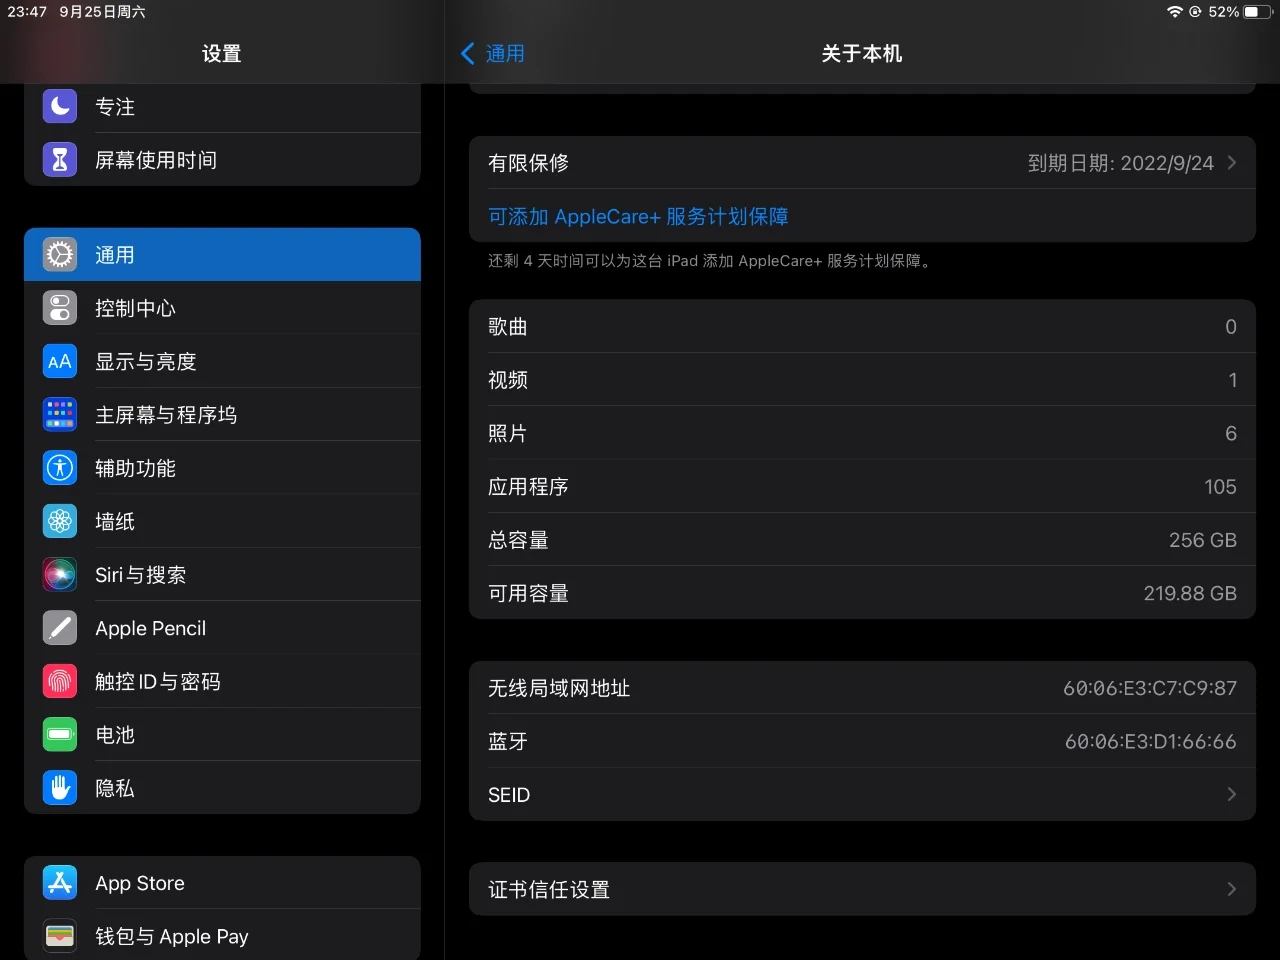This screenshot has height=960, width=1280.
Task: Open 钱包与 Apple Pay settings
Action: pos(222,936)
